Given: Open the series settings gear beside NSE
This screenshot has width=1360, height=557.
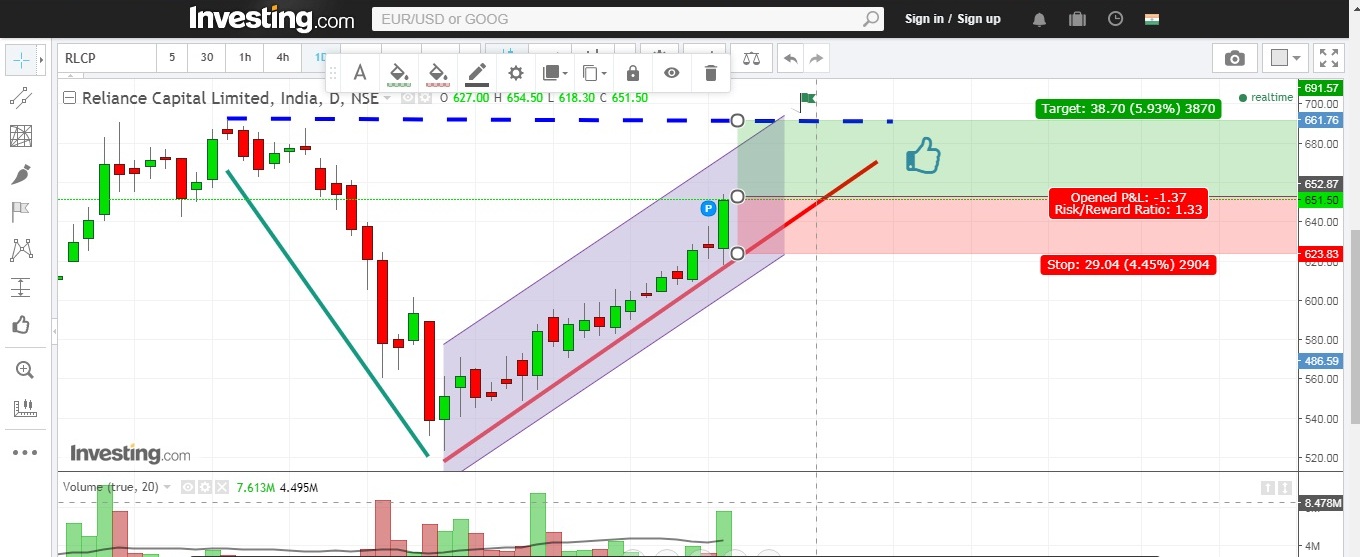Looking at the screenshot, I should (426, 98).
